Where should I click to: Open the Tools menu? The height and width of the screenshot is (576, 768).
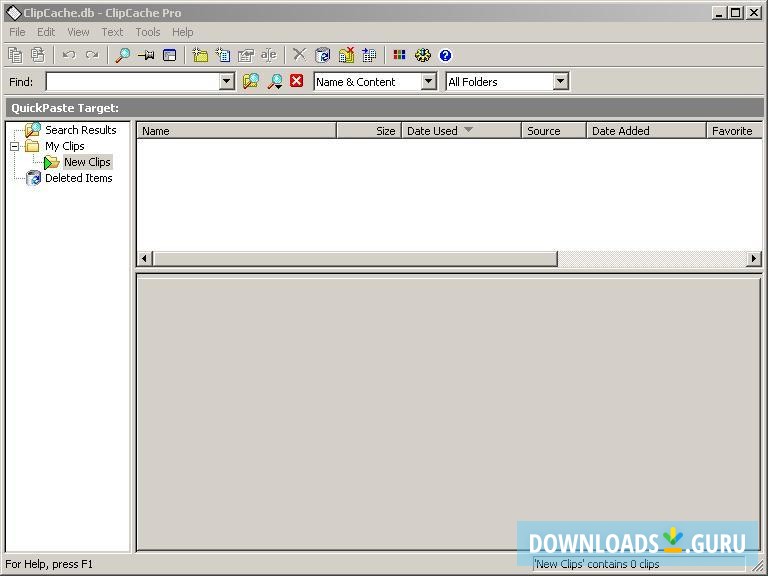[148, 32]
